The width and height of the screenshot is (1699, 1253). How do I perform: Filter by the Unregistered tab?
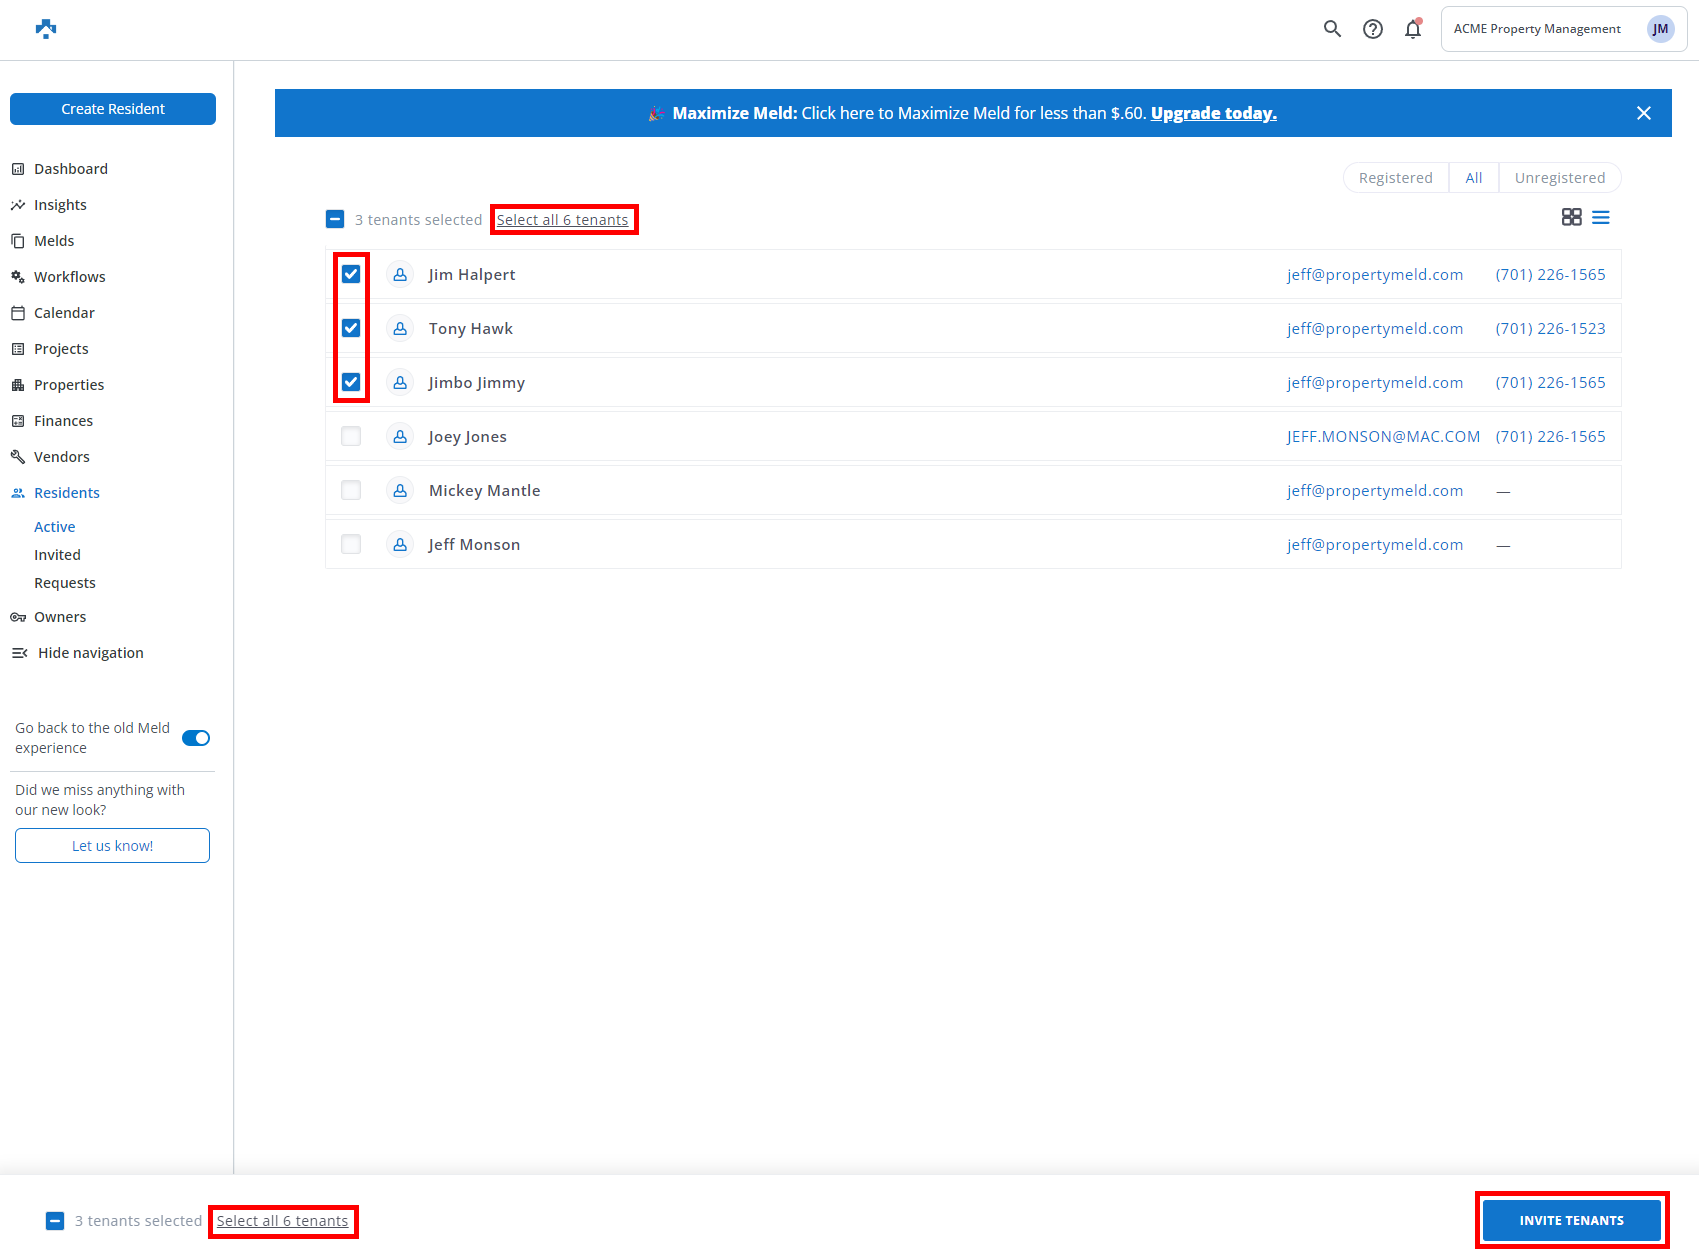point(1559,178)
